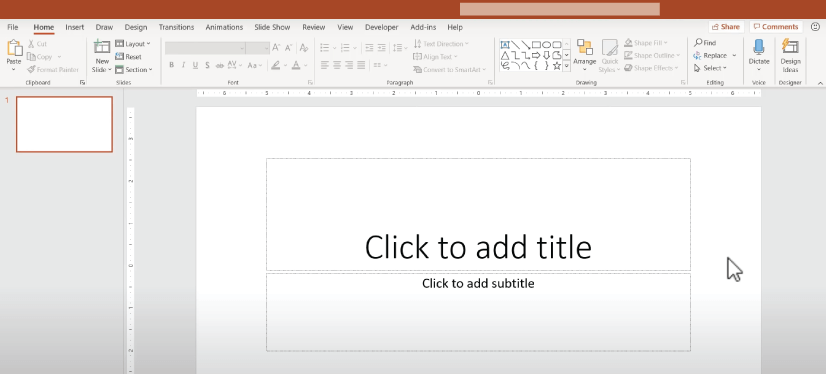
Task: Open the font color picker
Action: (299, 65)
